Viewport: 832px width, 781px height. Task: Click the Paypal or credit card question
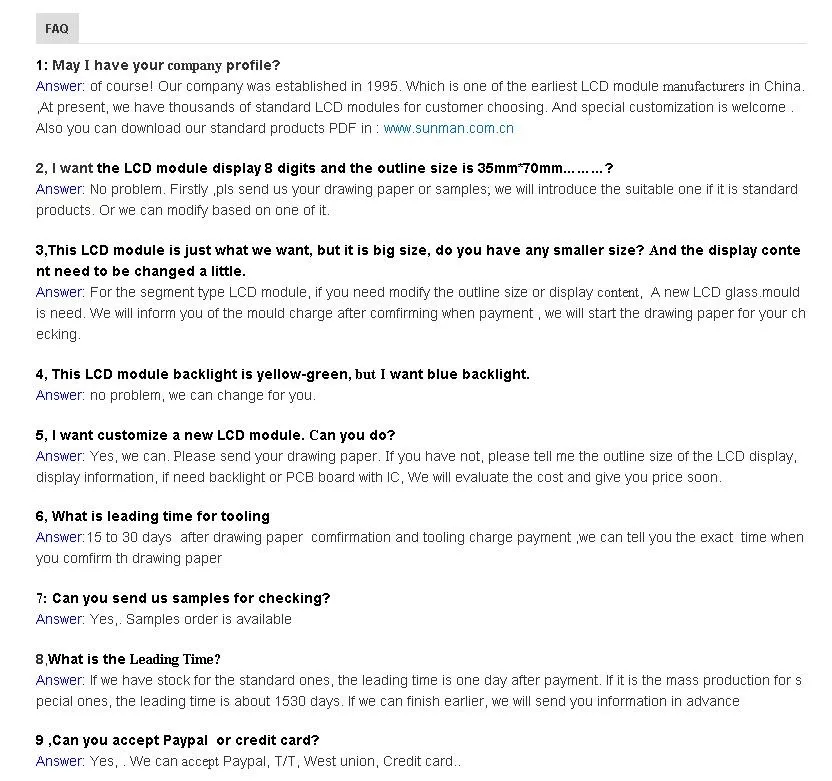[177, 740]
